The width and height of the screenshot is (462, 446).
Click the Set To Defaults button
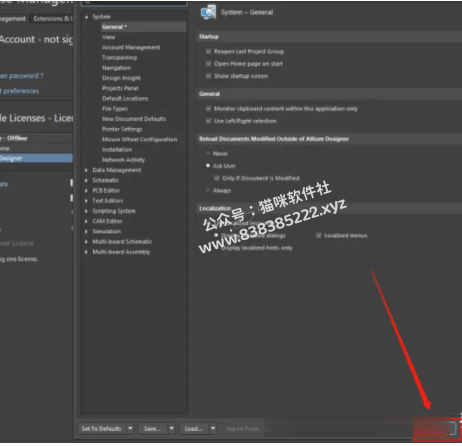[102, 429]
